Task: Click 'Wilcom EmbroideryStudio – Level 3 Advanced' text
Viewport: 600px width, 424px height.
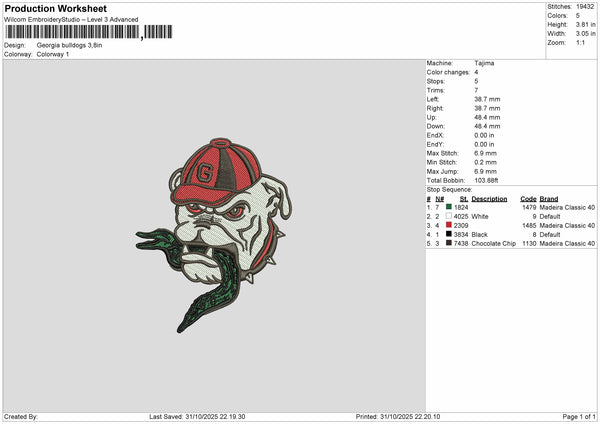Action: 71,20
